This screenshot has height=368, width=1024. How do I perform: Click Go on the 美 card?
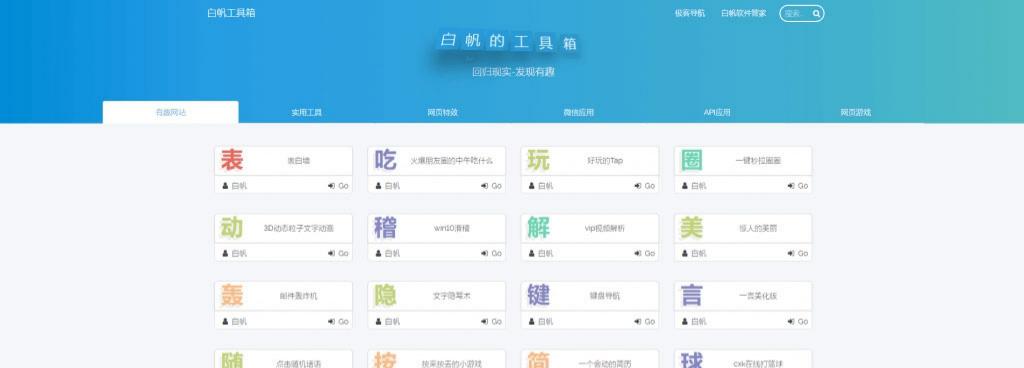coord(798,253)
